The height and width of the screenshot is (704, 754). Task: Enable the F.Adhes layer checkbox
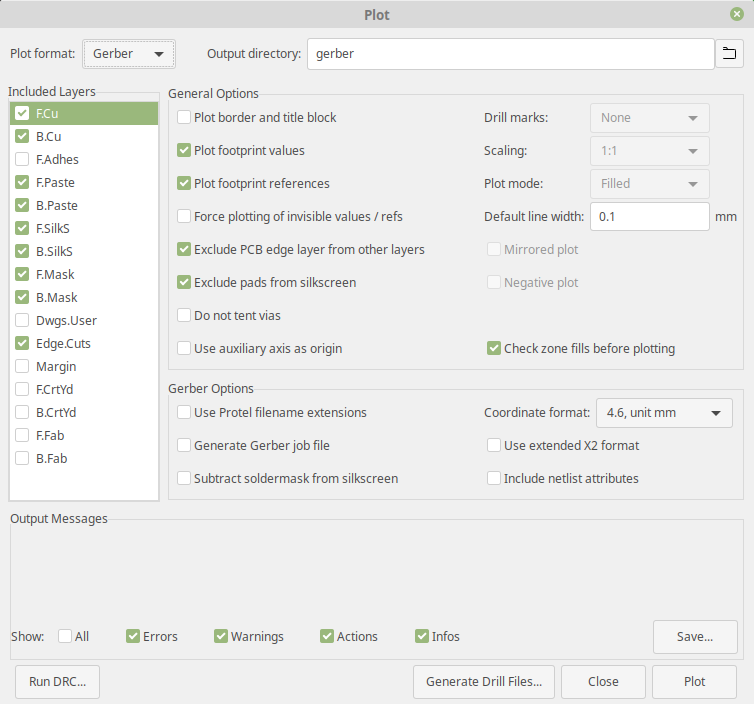[22, 160]
